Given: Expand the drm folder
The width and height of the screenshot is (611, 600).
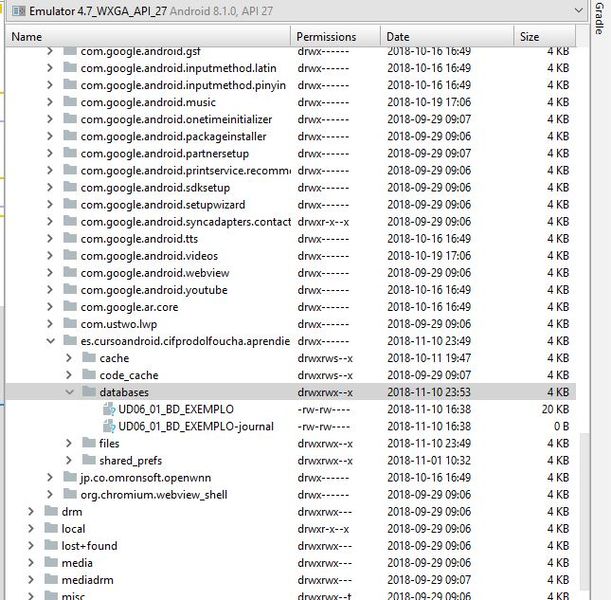Looking at the screenshot, I should (31, 512).
